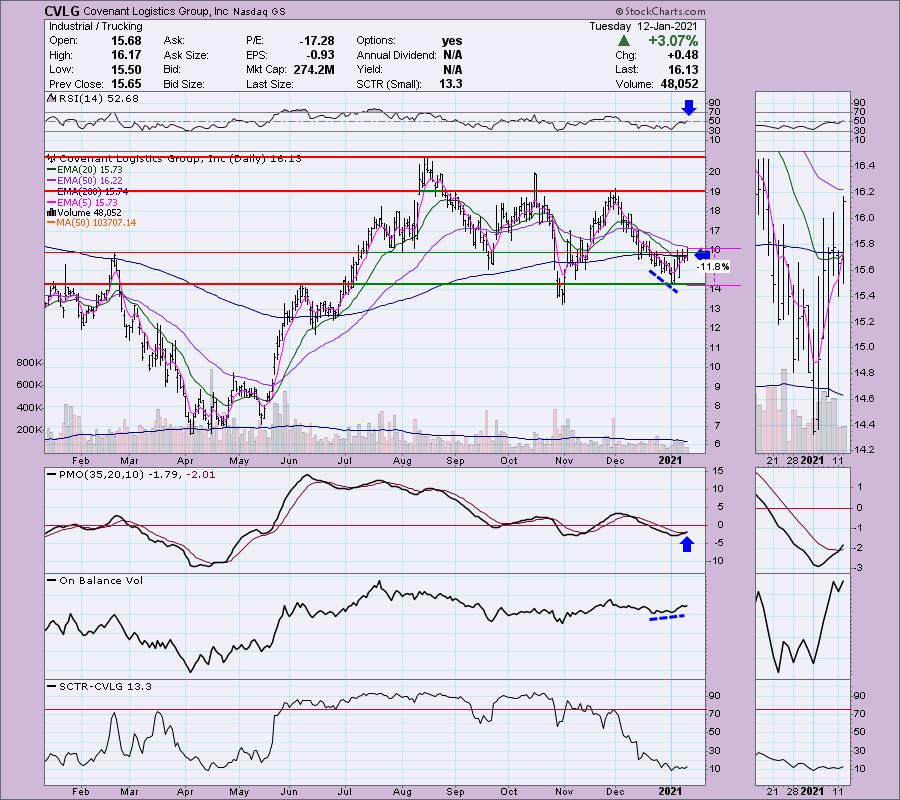Click the -11.8% annotation label

tap(713, 267)
